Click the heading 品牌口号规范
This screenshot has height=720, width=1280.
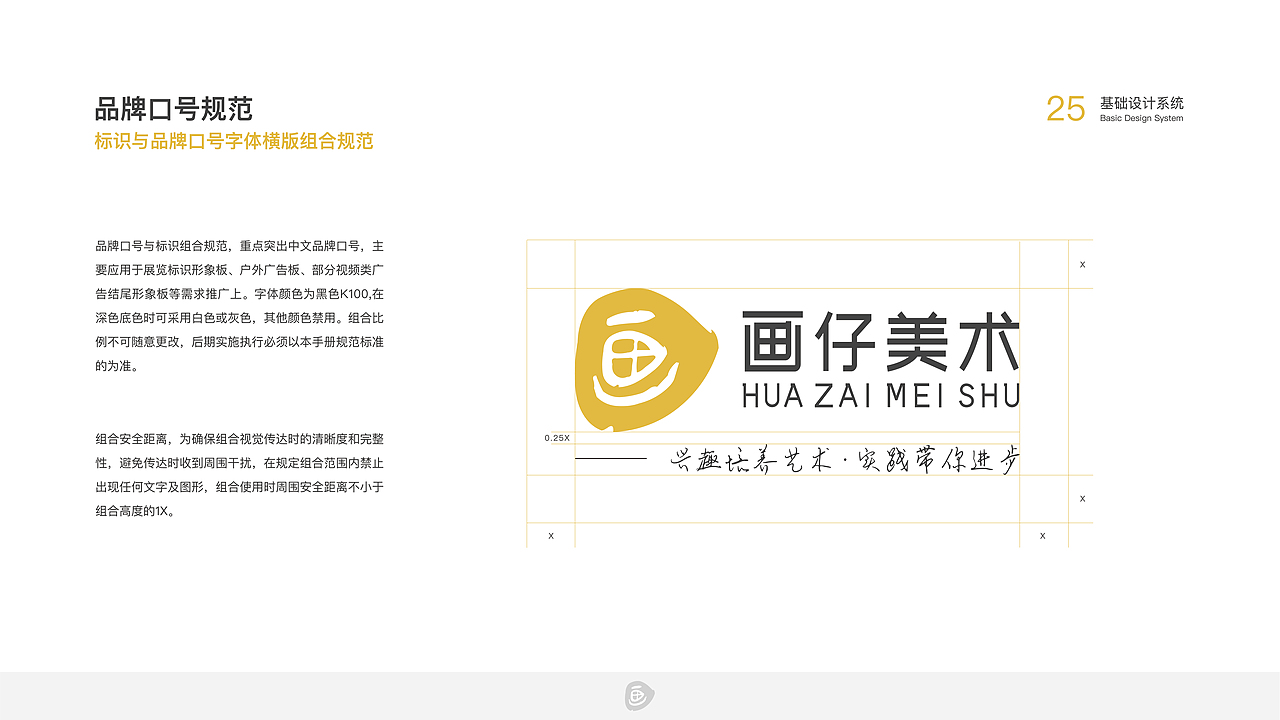click(x=174, y=109)
